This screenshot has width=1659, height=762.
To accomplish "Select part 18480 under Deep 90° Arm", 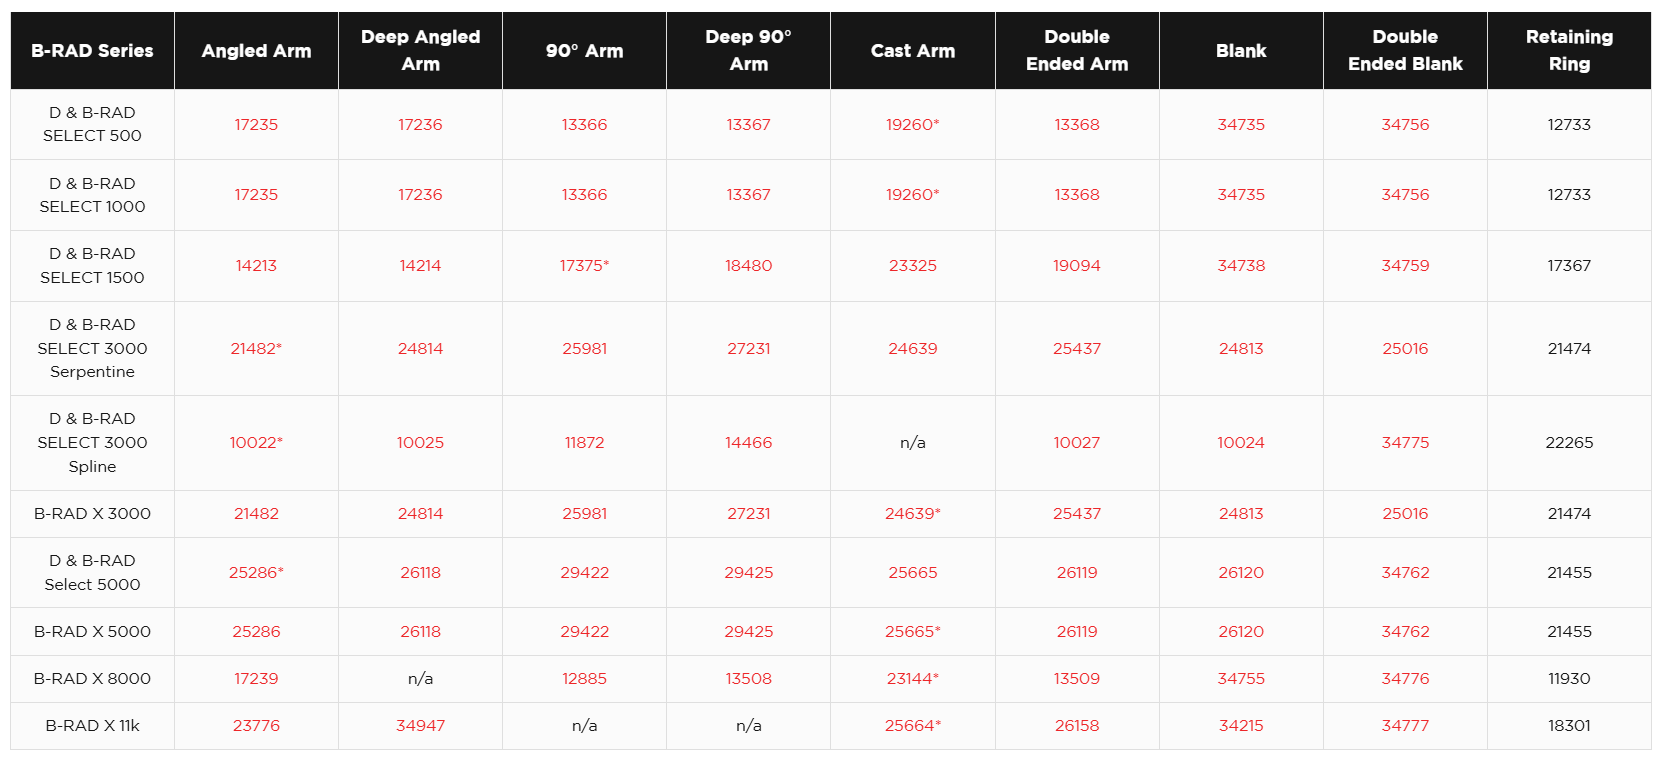I will (748, 266).
